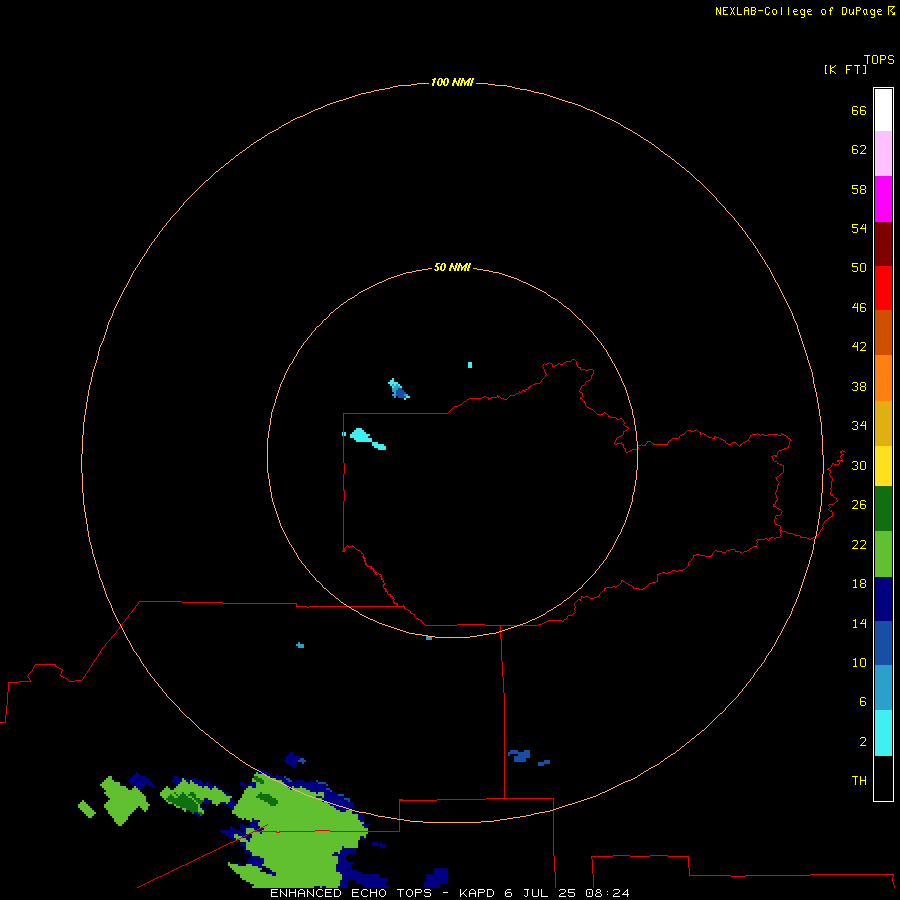Click the legend value 38
The width and height of the screenshot is (900, 900).
point(859,386)
